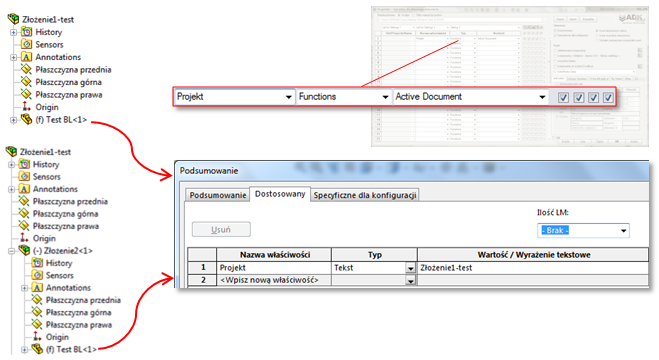The height and width of the screenshot is (360, 659).
Task: Switch to the Podsumowanie tab
Action: pyautogui.click(x=218, y=195)
